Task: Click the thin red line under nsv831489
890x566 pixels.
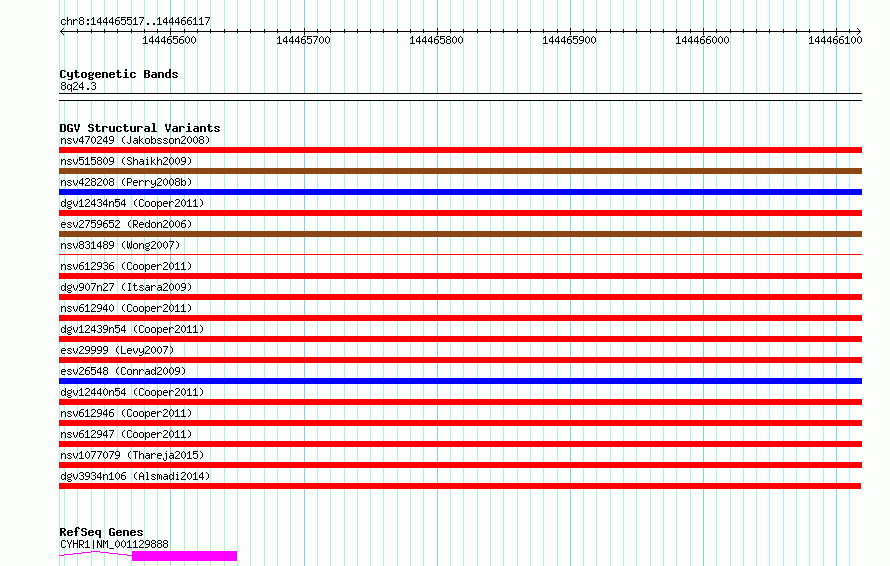Action: click(460, 254)
